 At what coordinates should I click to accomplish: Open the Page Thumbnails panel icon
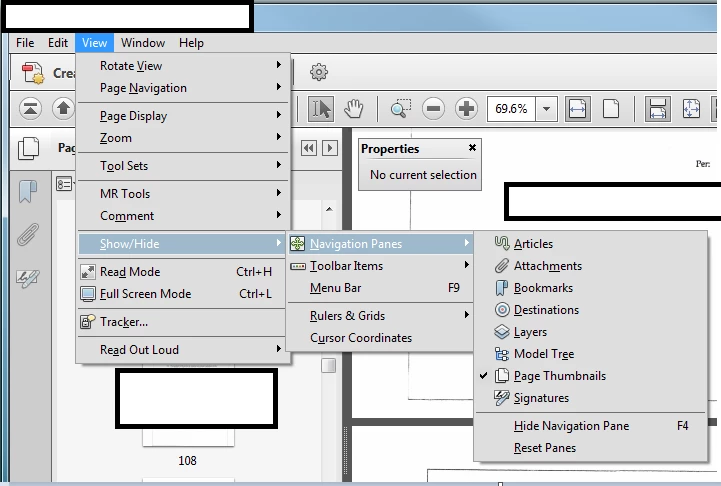click(29, 149)
